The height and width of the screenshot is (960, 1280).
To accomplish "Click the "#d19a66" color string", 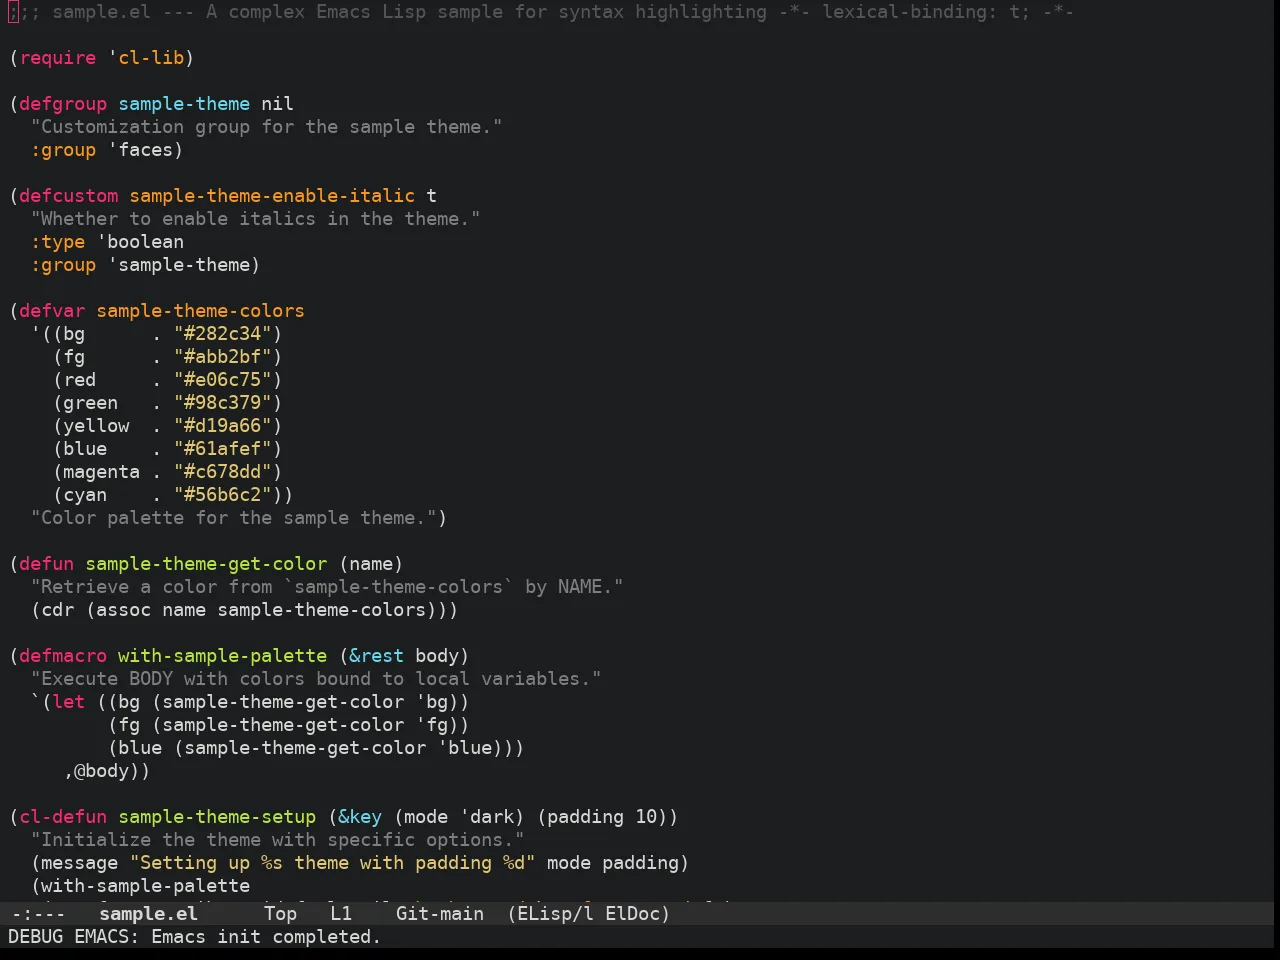I will tap(223, 426).
